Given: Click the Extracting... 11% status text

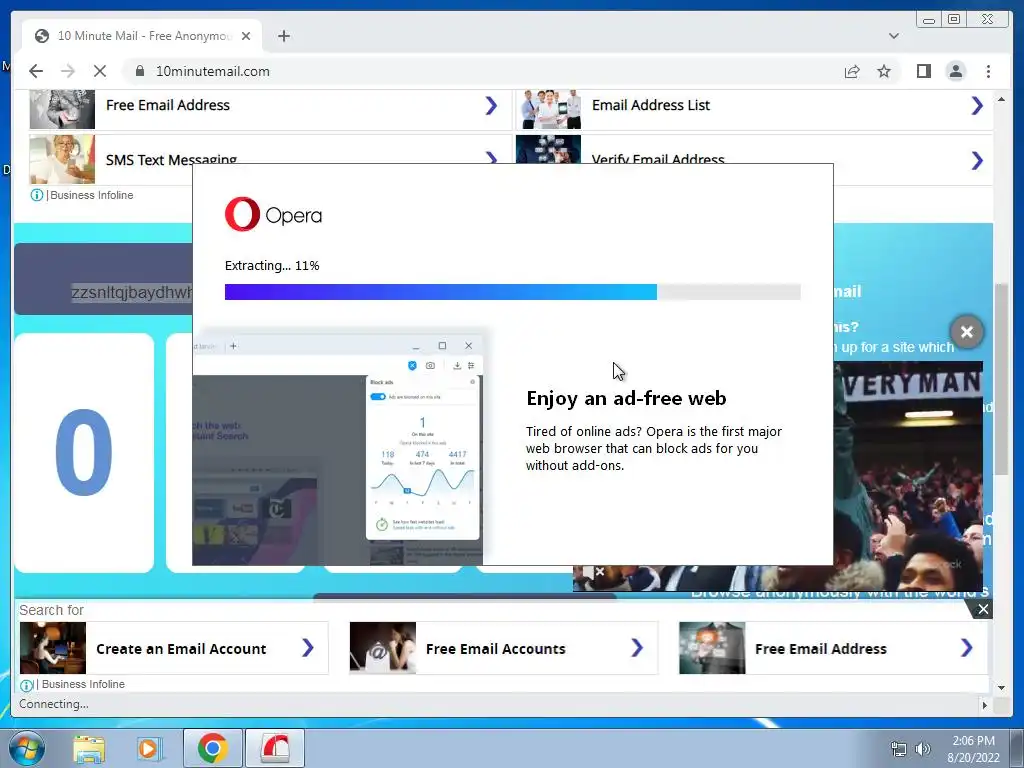Looking at the screenshot, I should point(272,265).
